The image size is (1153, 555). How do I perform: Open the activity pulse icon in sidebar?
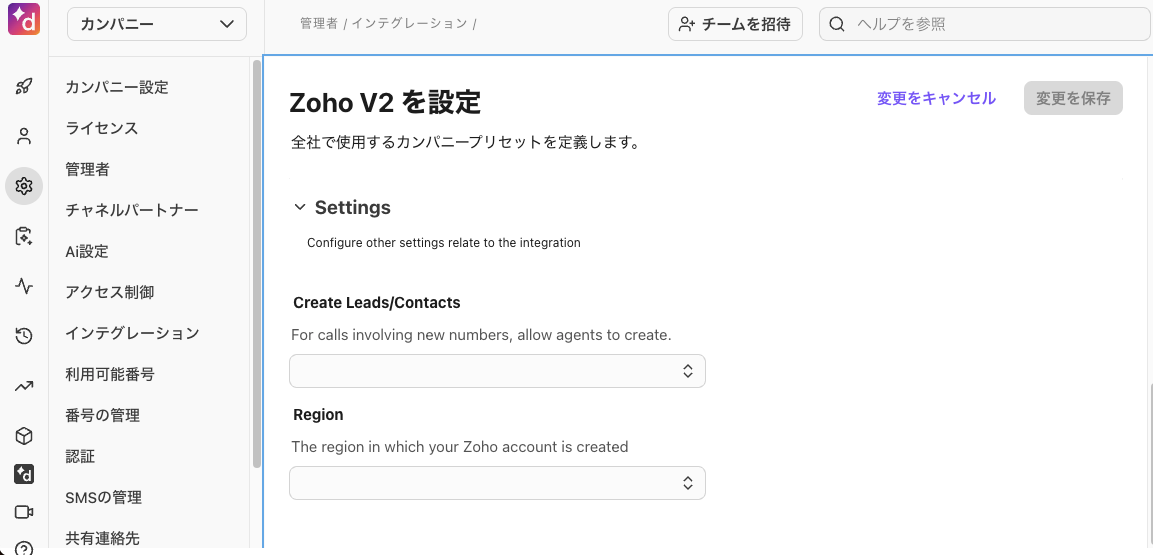[24, 286]
